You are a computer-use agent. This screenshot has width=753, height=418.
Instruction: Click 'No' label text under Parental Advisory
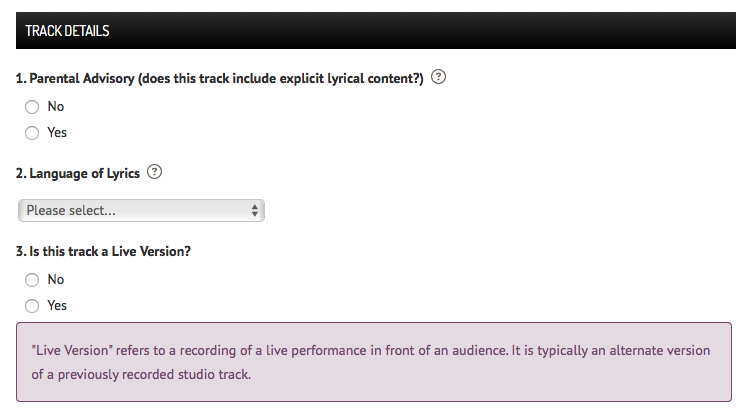(x=56, y=107)
